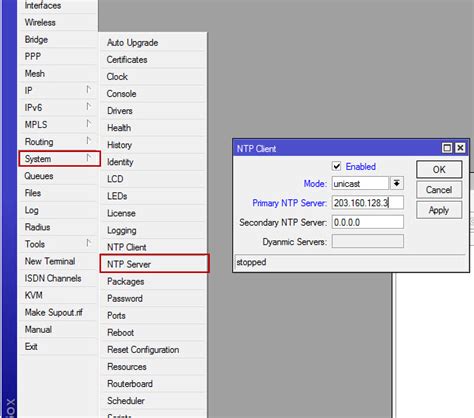Open Packages in System submenu
Viewport: 474px width, 418px height.
[x=153, y=281]
